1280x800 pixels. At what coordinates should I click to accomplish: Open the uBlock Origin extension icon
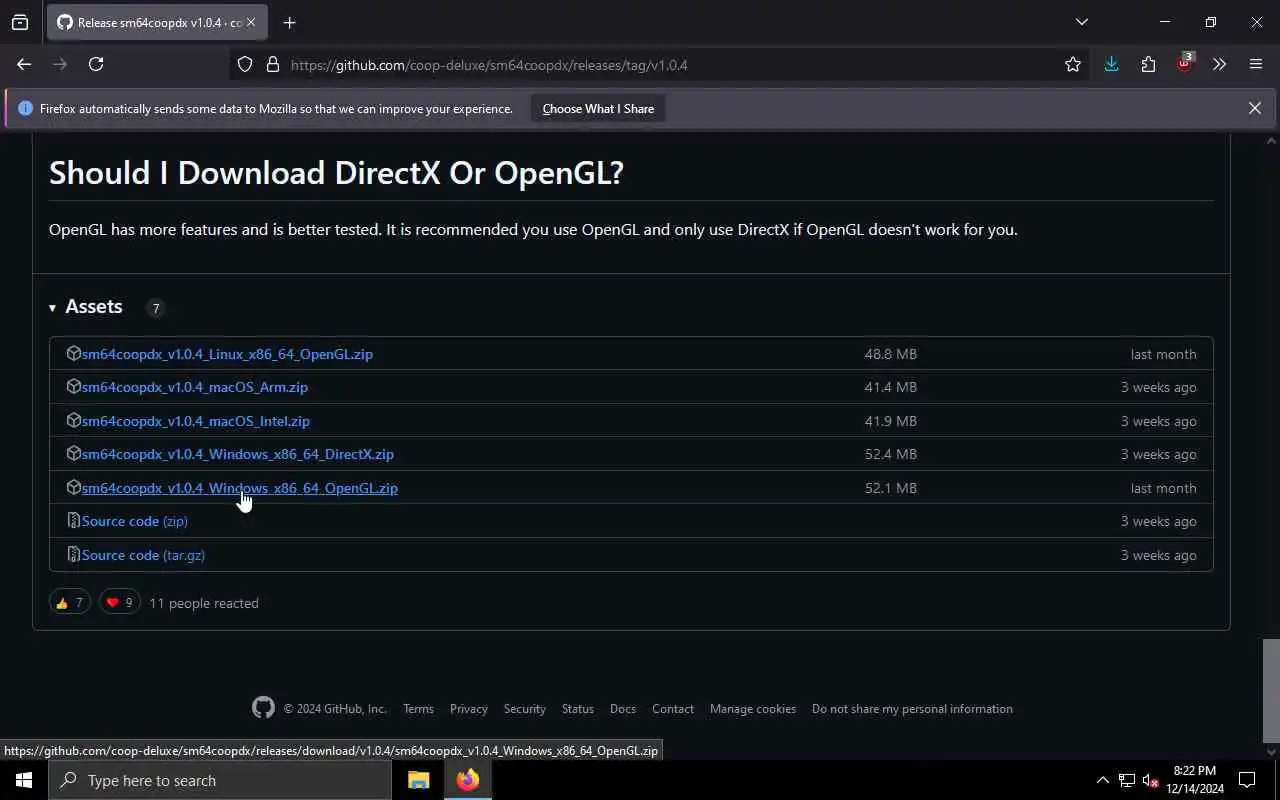pyautogui.click(x=1185, y=63)
